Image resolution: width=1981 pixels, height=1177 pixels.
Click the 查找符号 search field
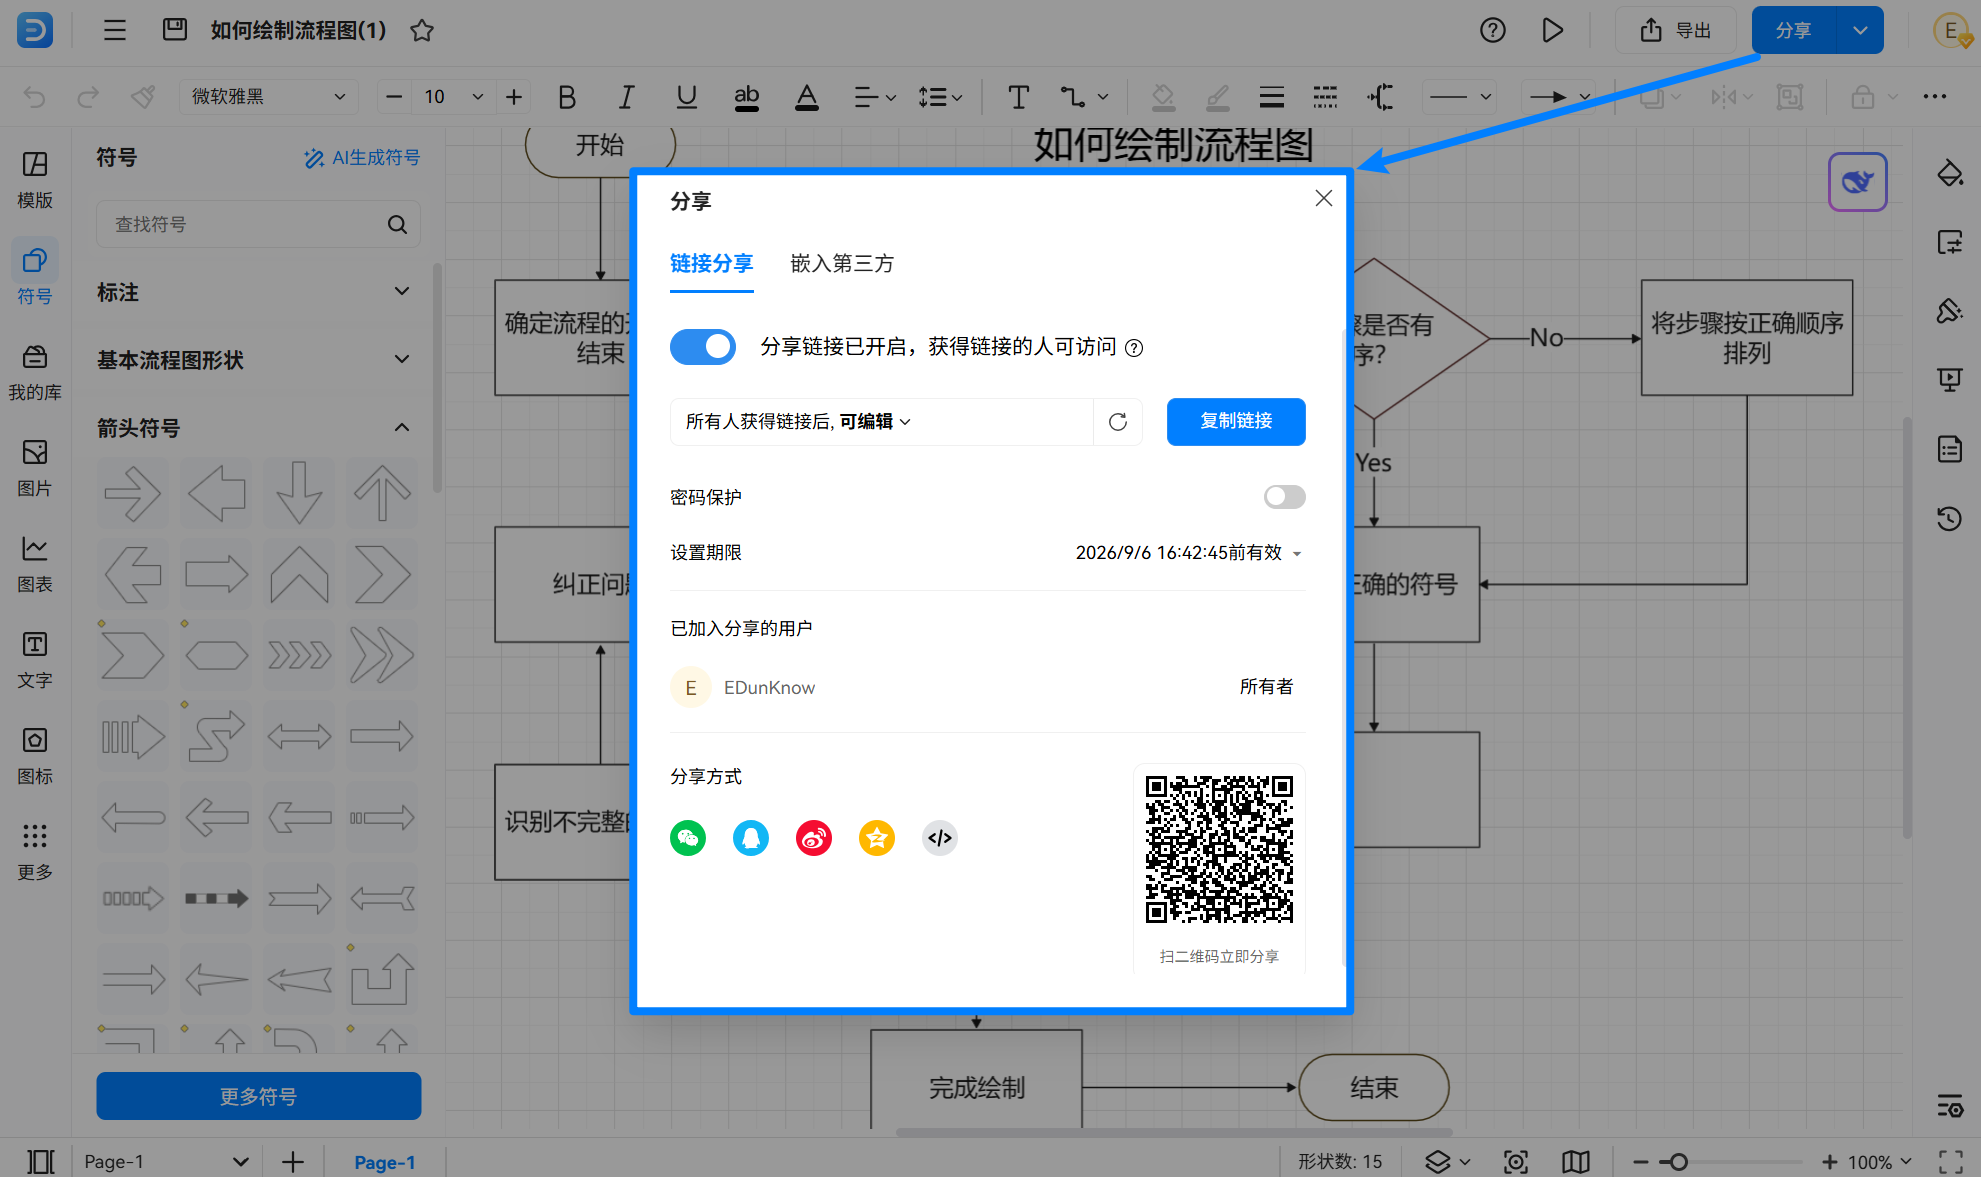point(259,224)
